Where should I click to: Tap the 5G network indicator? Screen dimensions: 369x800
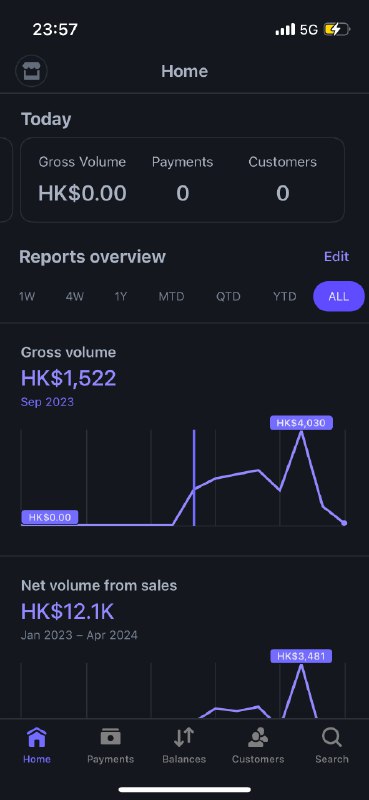click(309, 30)
